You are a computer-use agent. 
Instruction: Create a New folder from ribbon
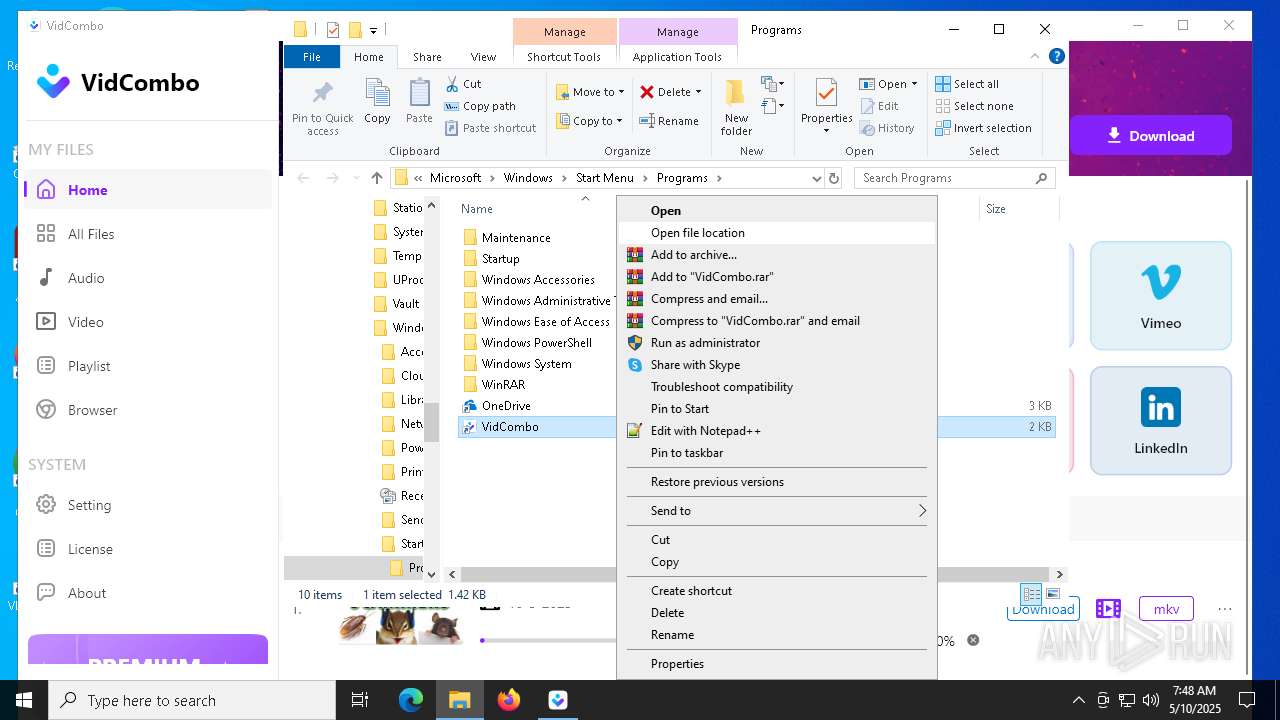[x=736, y=107]
